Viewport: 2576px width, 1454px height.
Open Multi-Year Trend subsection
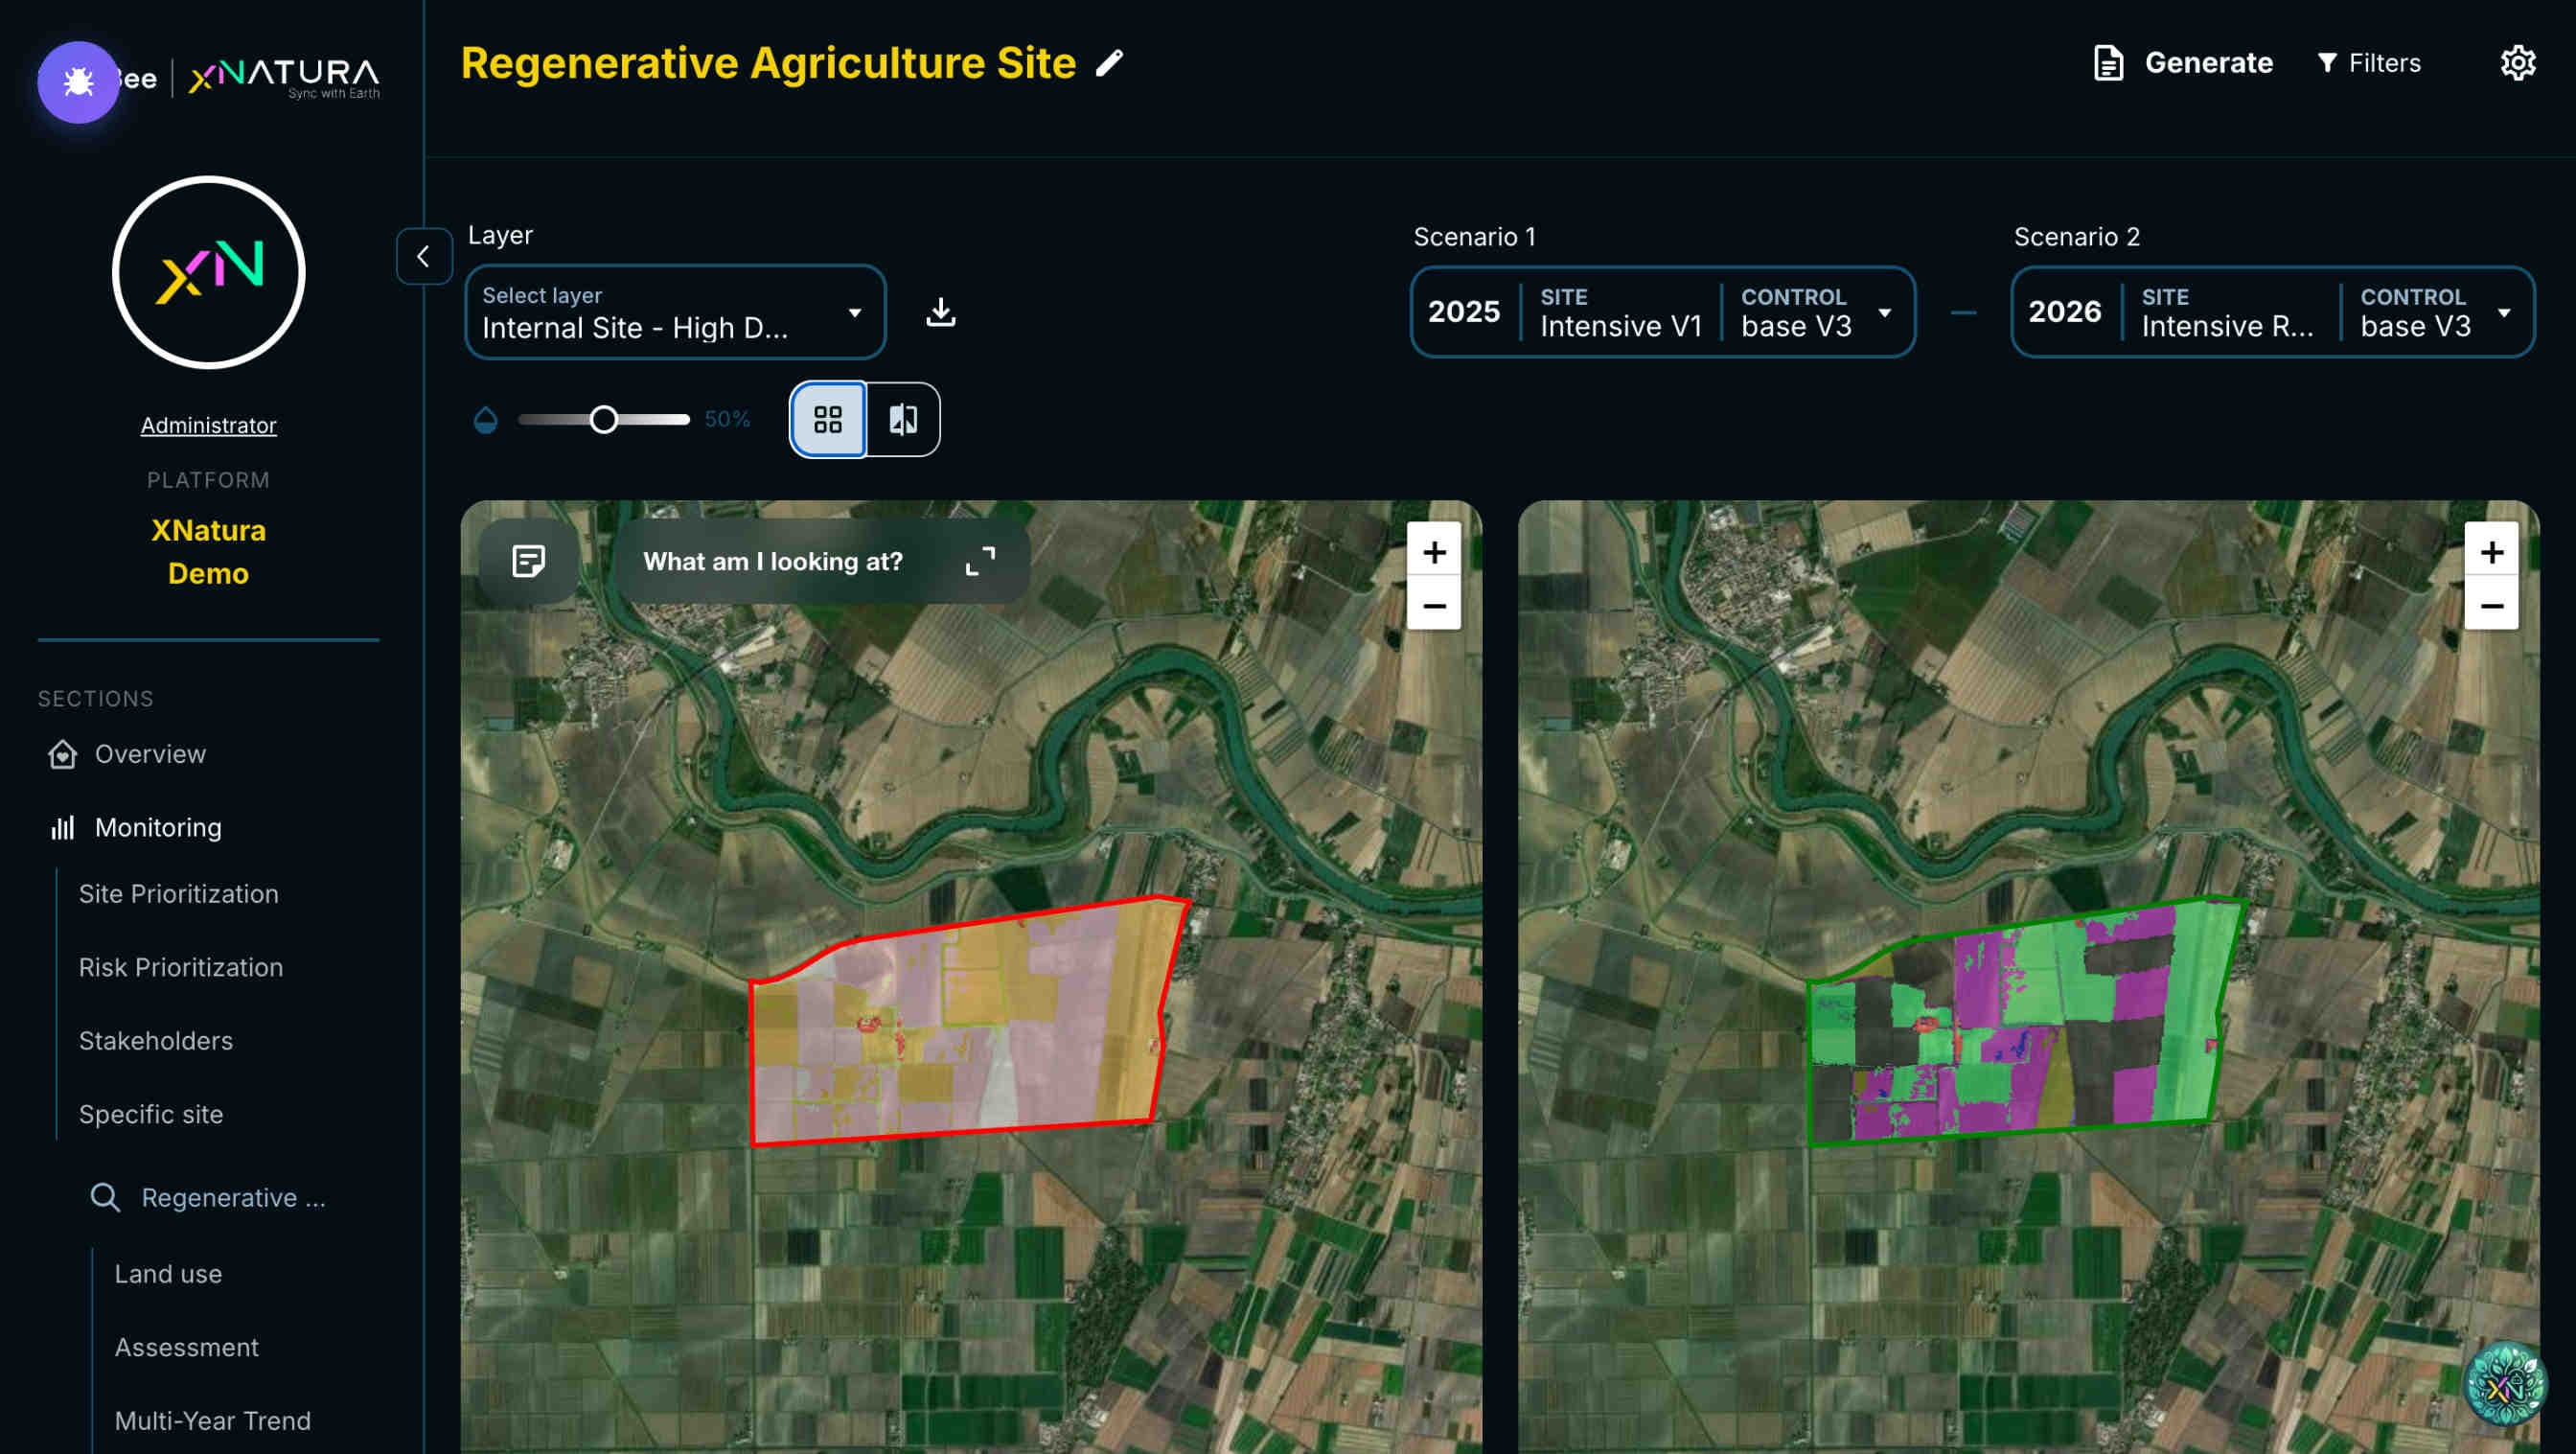coord(213,1421)
